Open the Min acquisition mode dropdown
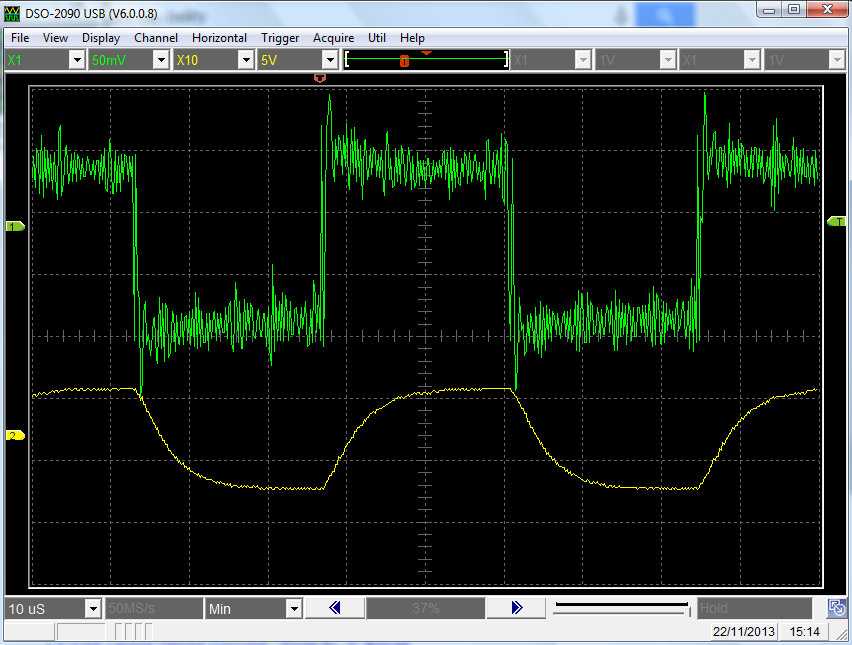The width and height of the screenshot is (852, 645). 293,608
